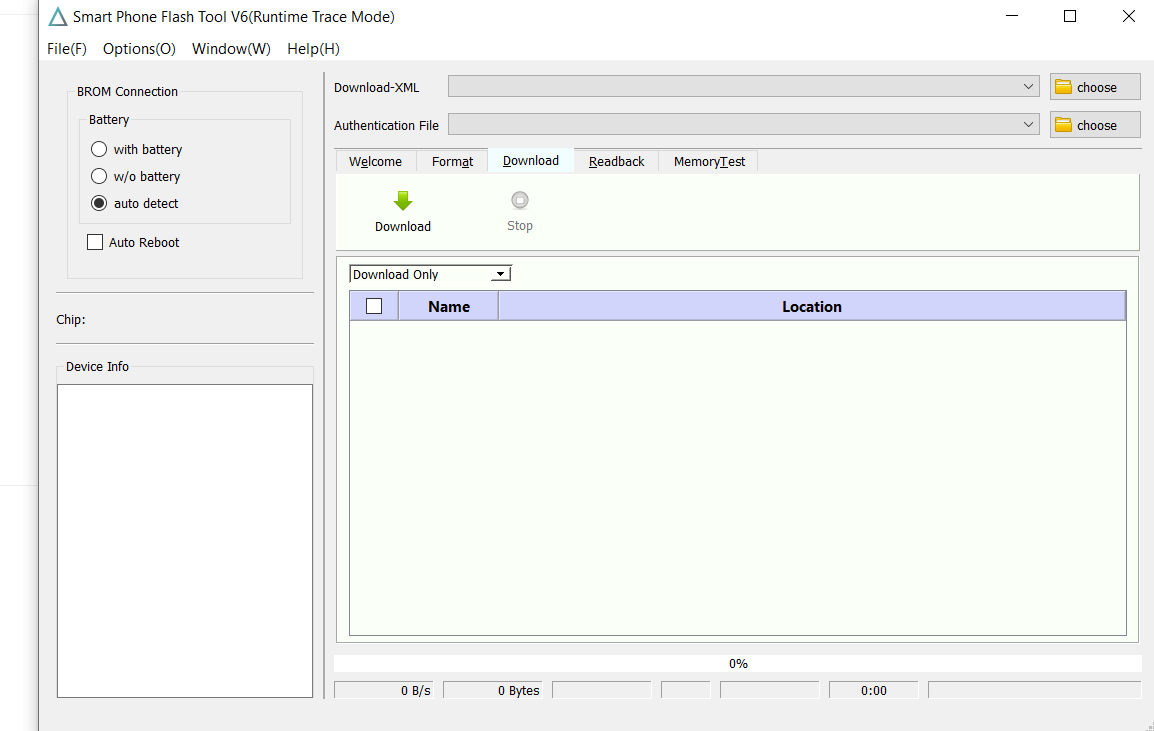Click the '0 Bytes' status field
The width and height of the screenshot is (1154, 731).
pos(492,691)
